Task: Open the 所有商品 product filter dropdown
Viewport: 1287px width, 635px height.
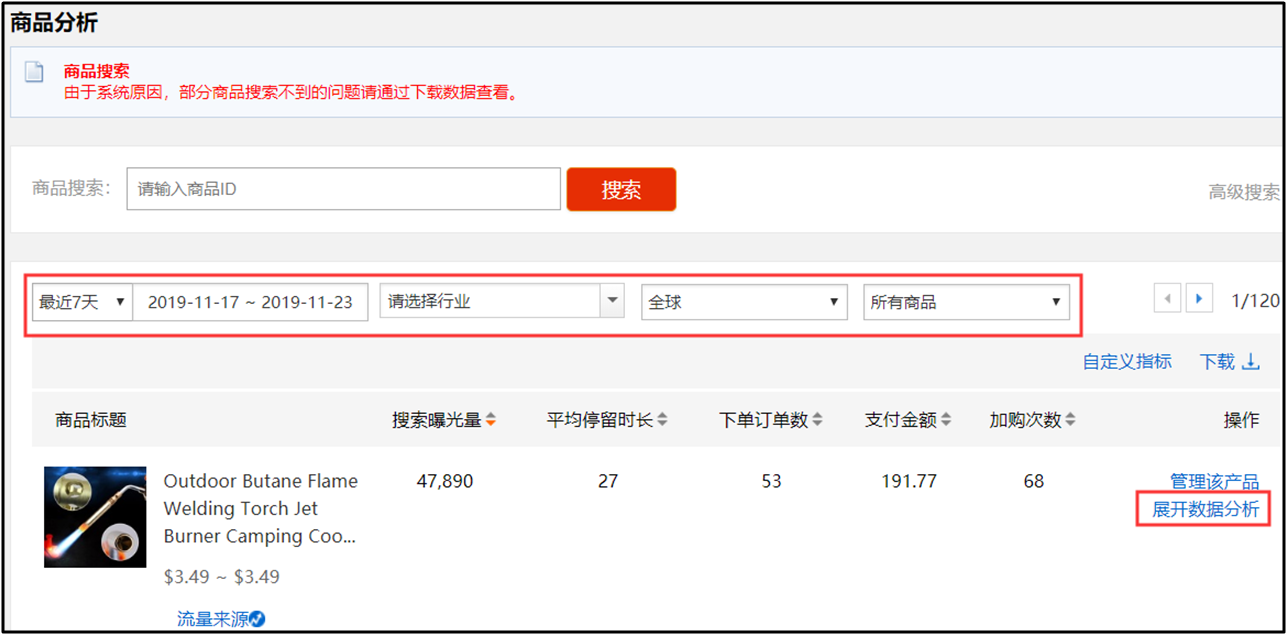Action: click(965, 302)
